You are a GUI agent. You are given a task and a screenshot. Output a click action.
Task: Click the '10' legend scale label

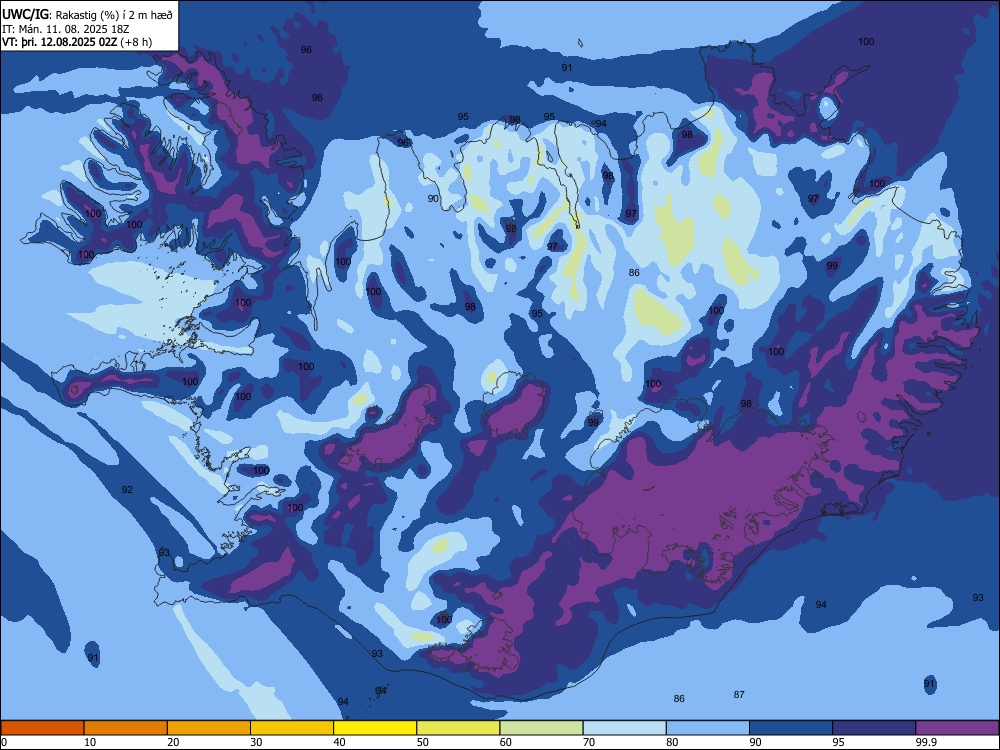(90, 742)
